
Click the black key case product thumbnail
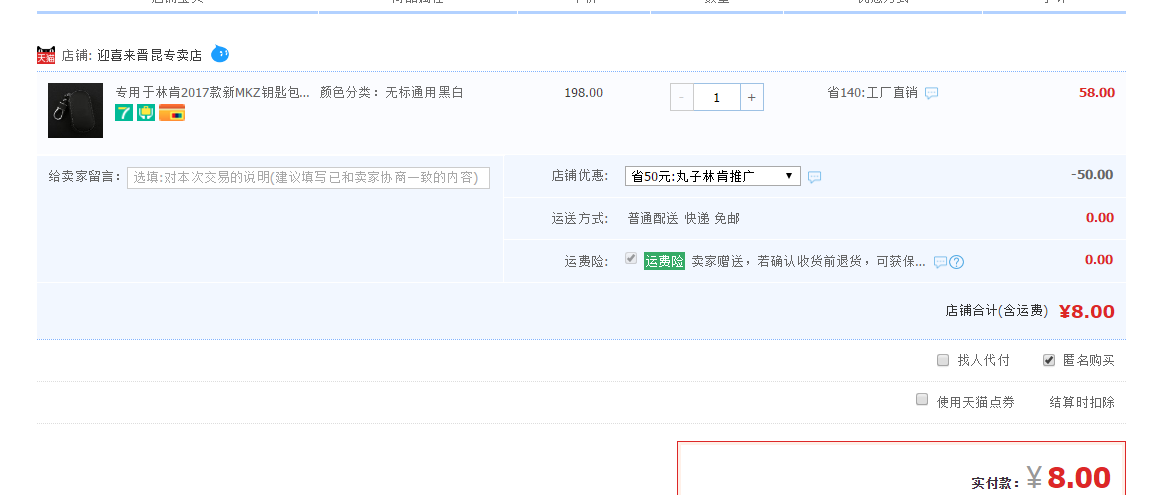click(x=75, y=110)
